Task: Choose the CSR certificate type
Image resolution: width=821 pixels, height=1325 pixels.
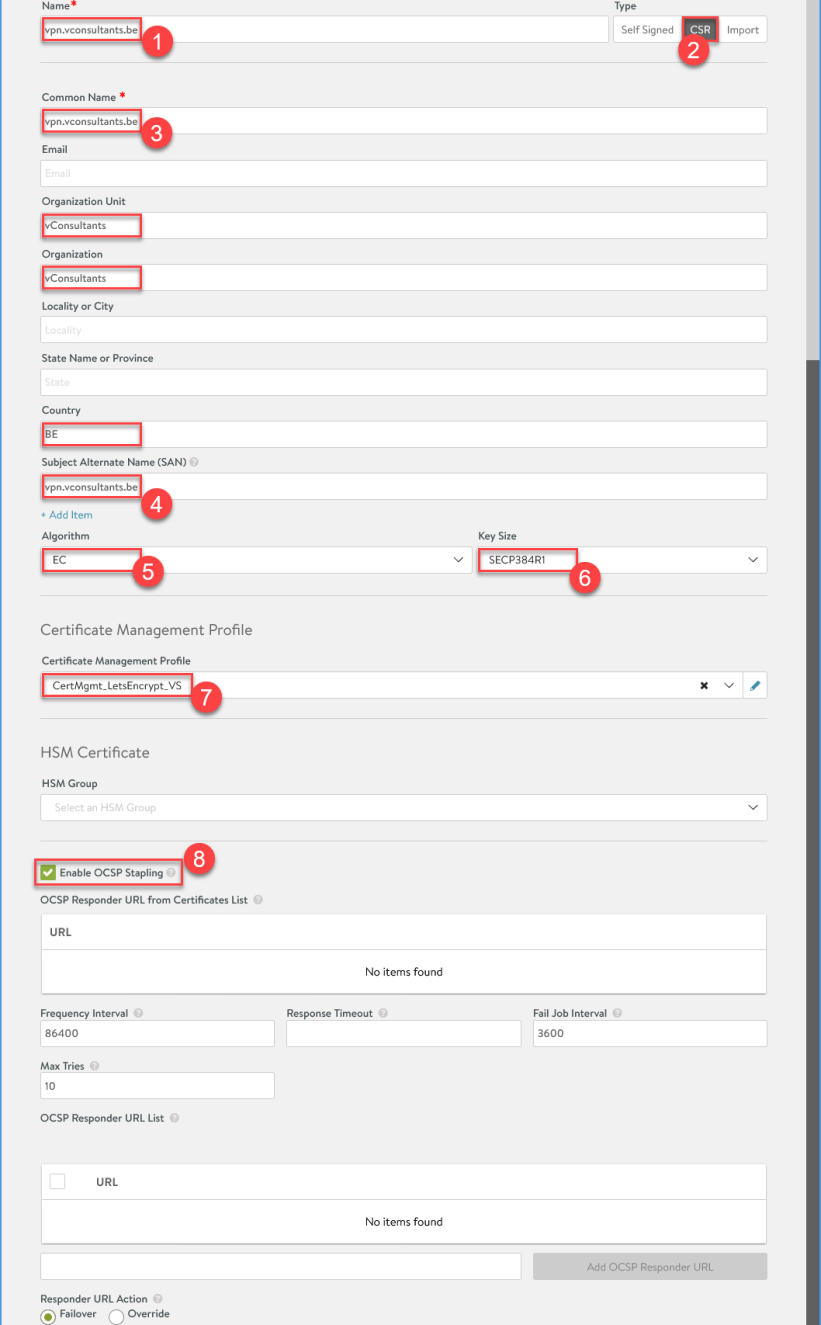Action: click(x=700, y=30)
